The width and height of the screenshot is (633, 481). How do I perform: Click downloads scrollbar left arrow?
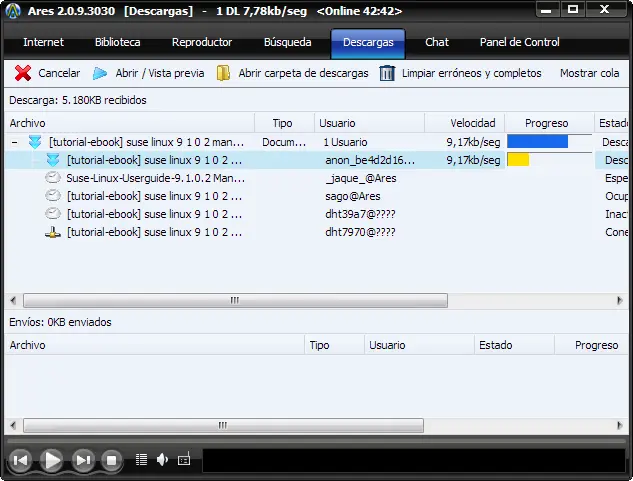[x=13, y=300]
